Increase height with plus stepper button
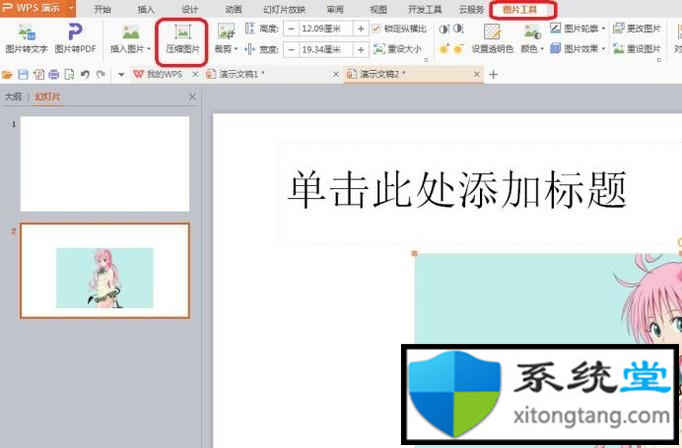682x448 pixels. [x=360, y=29]
